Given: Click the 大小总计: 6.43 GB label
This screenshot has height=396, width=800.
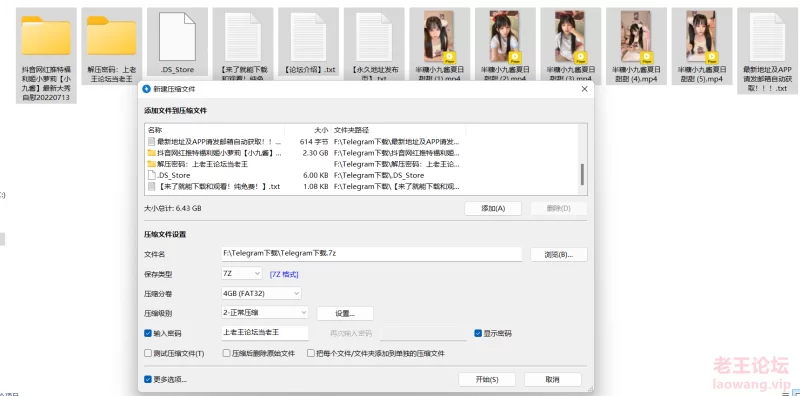Looking at the screenshot, I should click(x=173, y=208).
